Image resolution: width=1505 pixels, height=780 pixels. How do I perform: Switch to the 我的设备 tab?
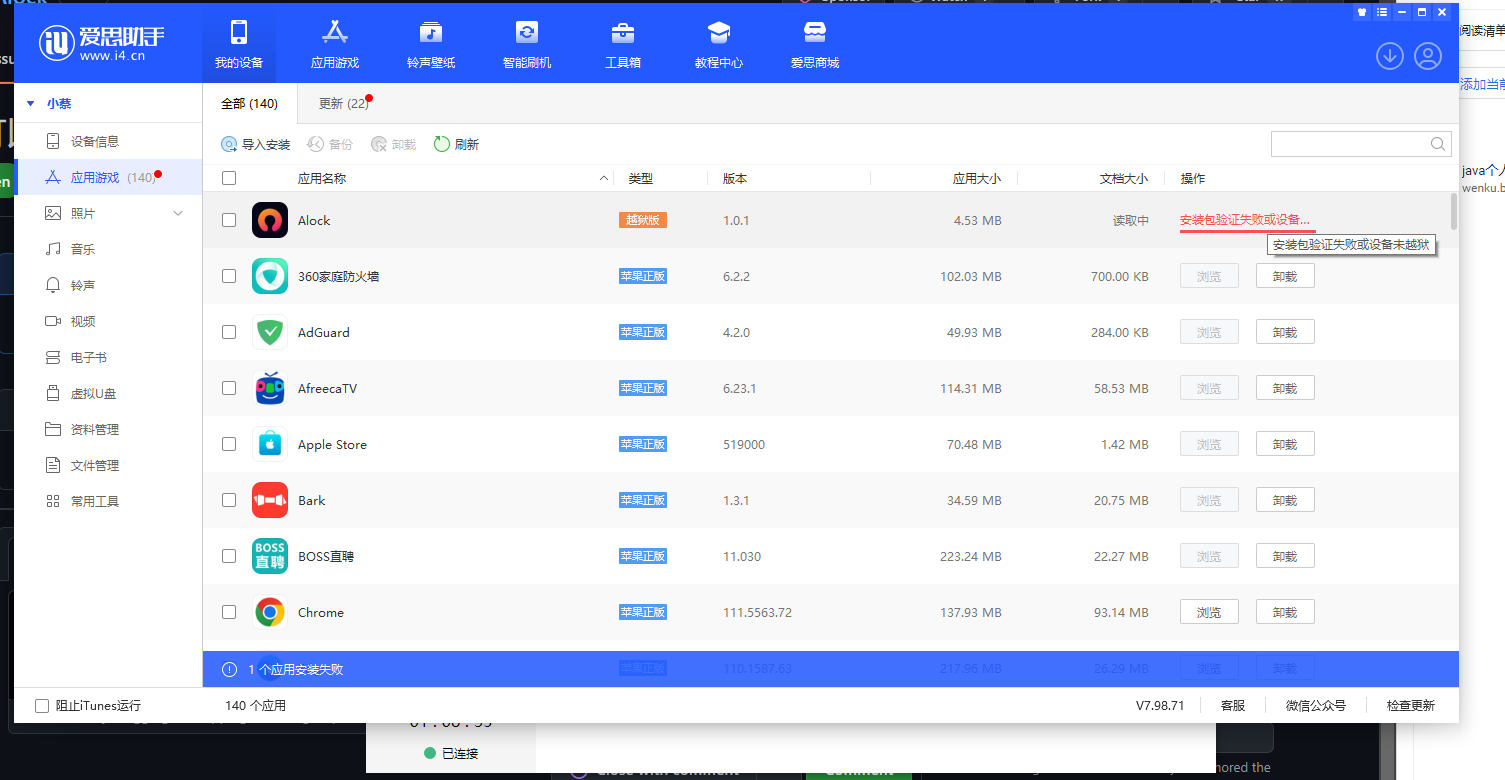click(238, 44)
